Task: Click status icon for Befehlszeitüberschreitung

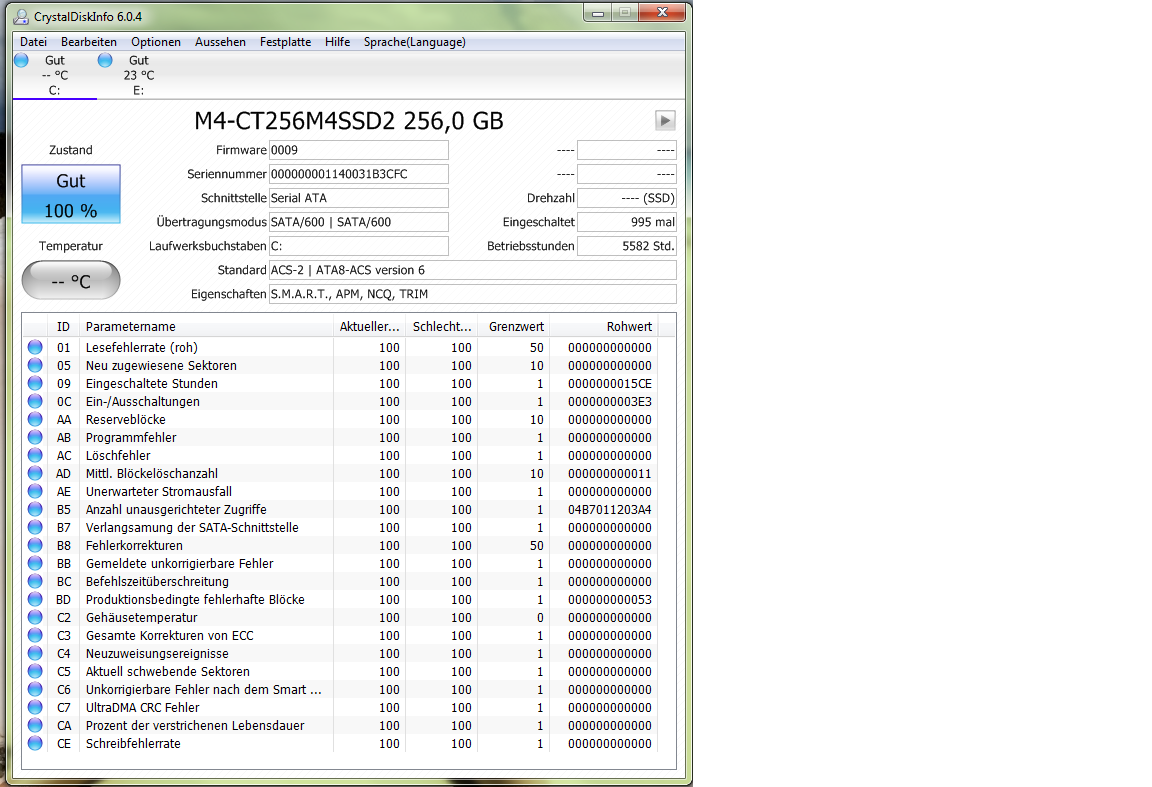Action: pos(35,581)
